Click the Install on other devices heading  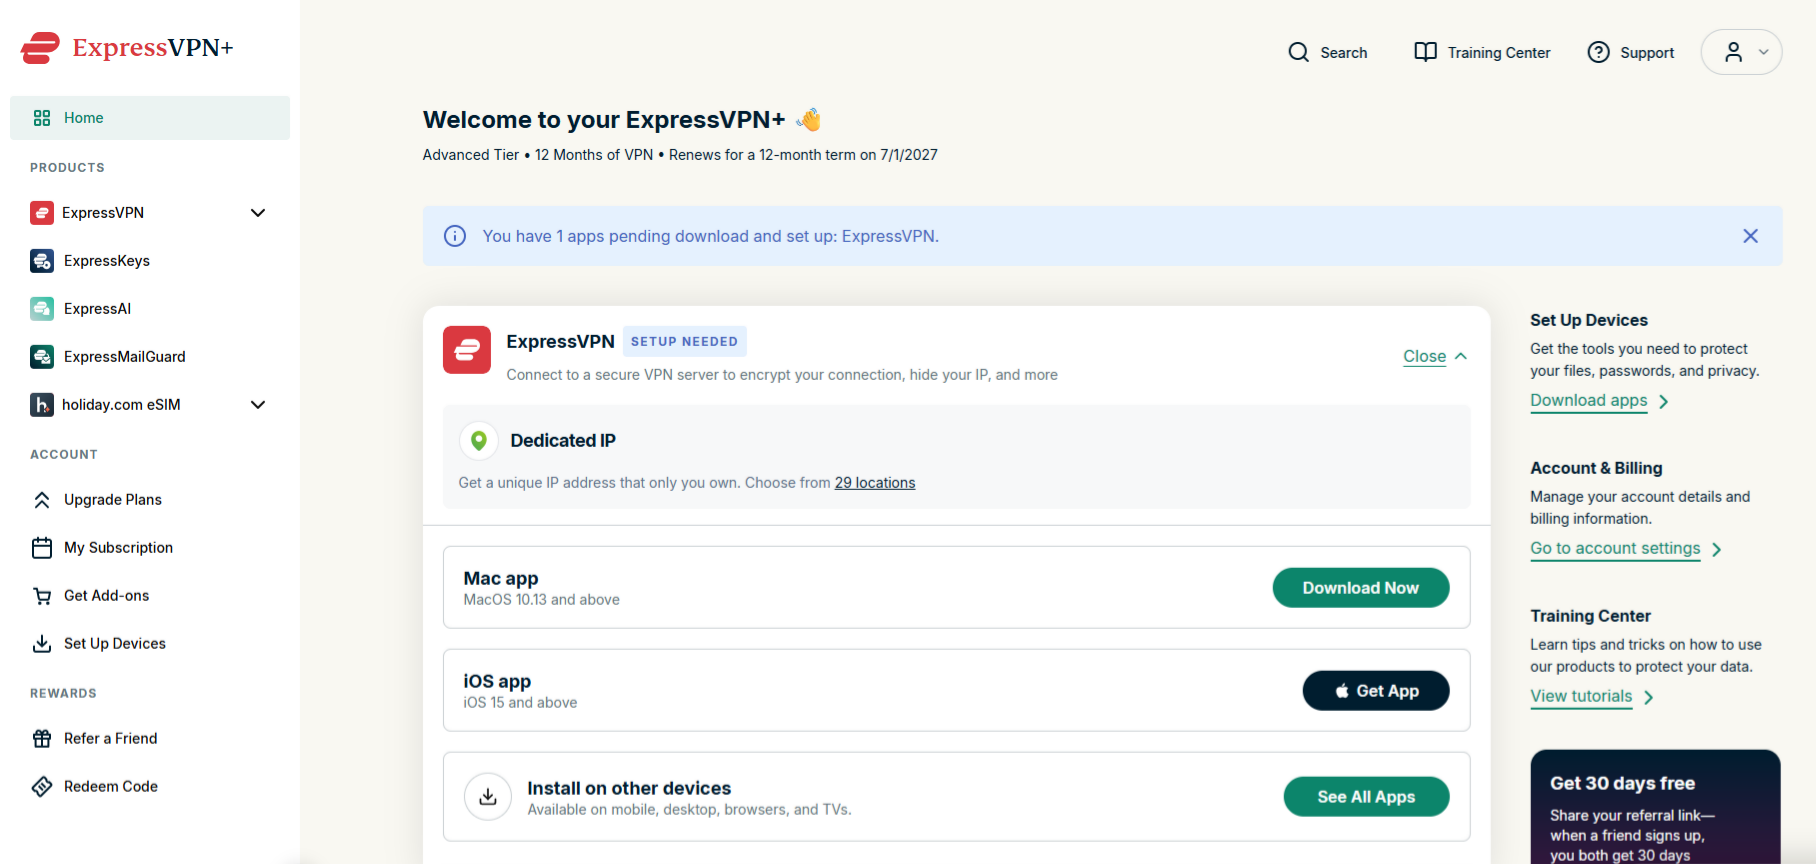click(x=629, y=789)
